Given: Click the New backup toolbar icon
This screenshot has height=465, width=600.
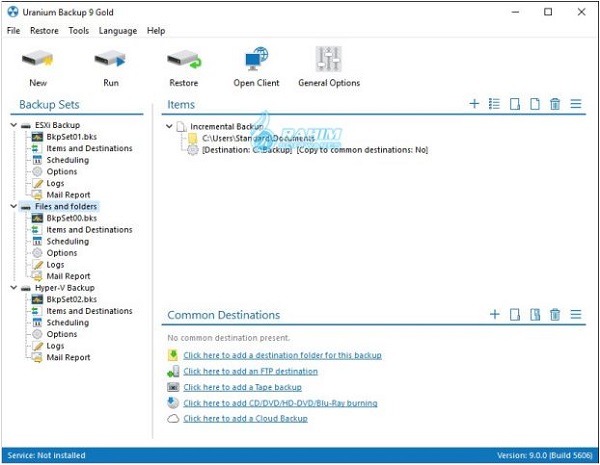Looking at the screenshot, I should 38,63.
